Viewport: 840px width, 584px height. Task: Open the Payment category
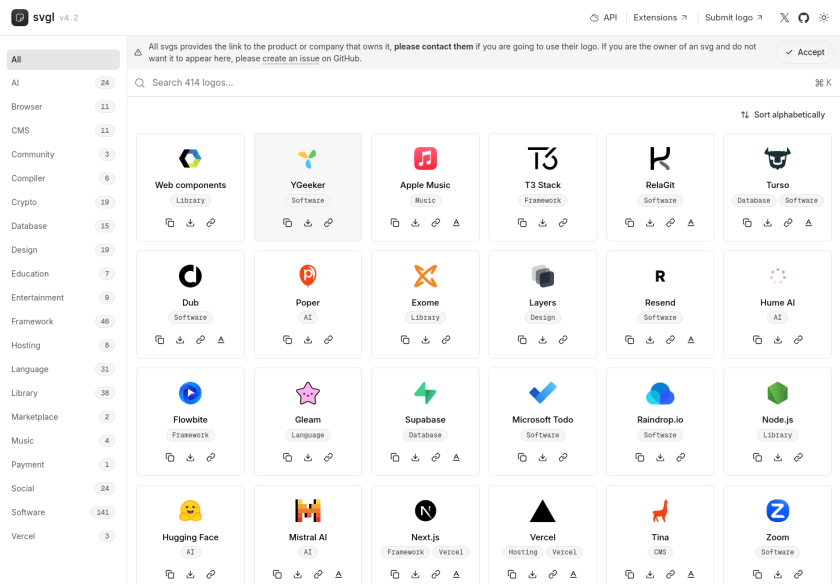point(63,465)
